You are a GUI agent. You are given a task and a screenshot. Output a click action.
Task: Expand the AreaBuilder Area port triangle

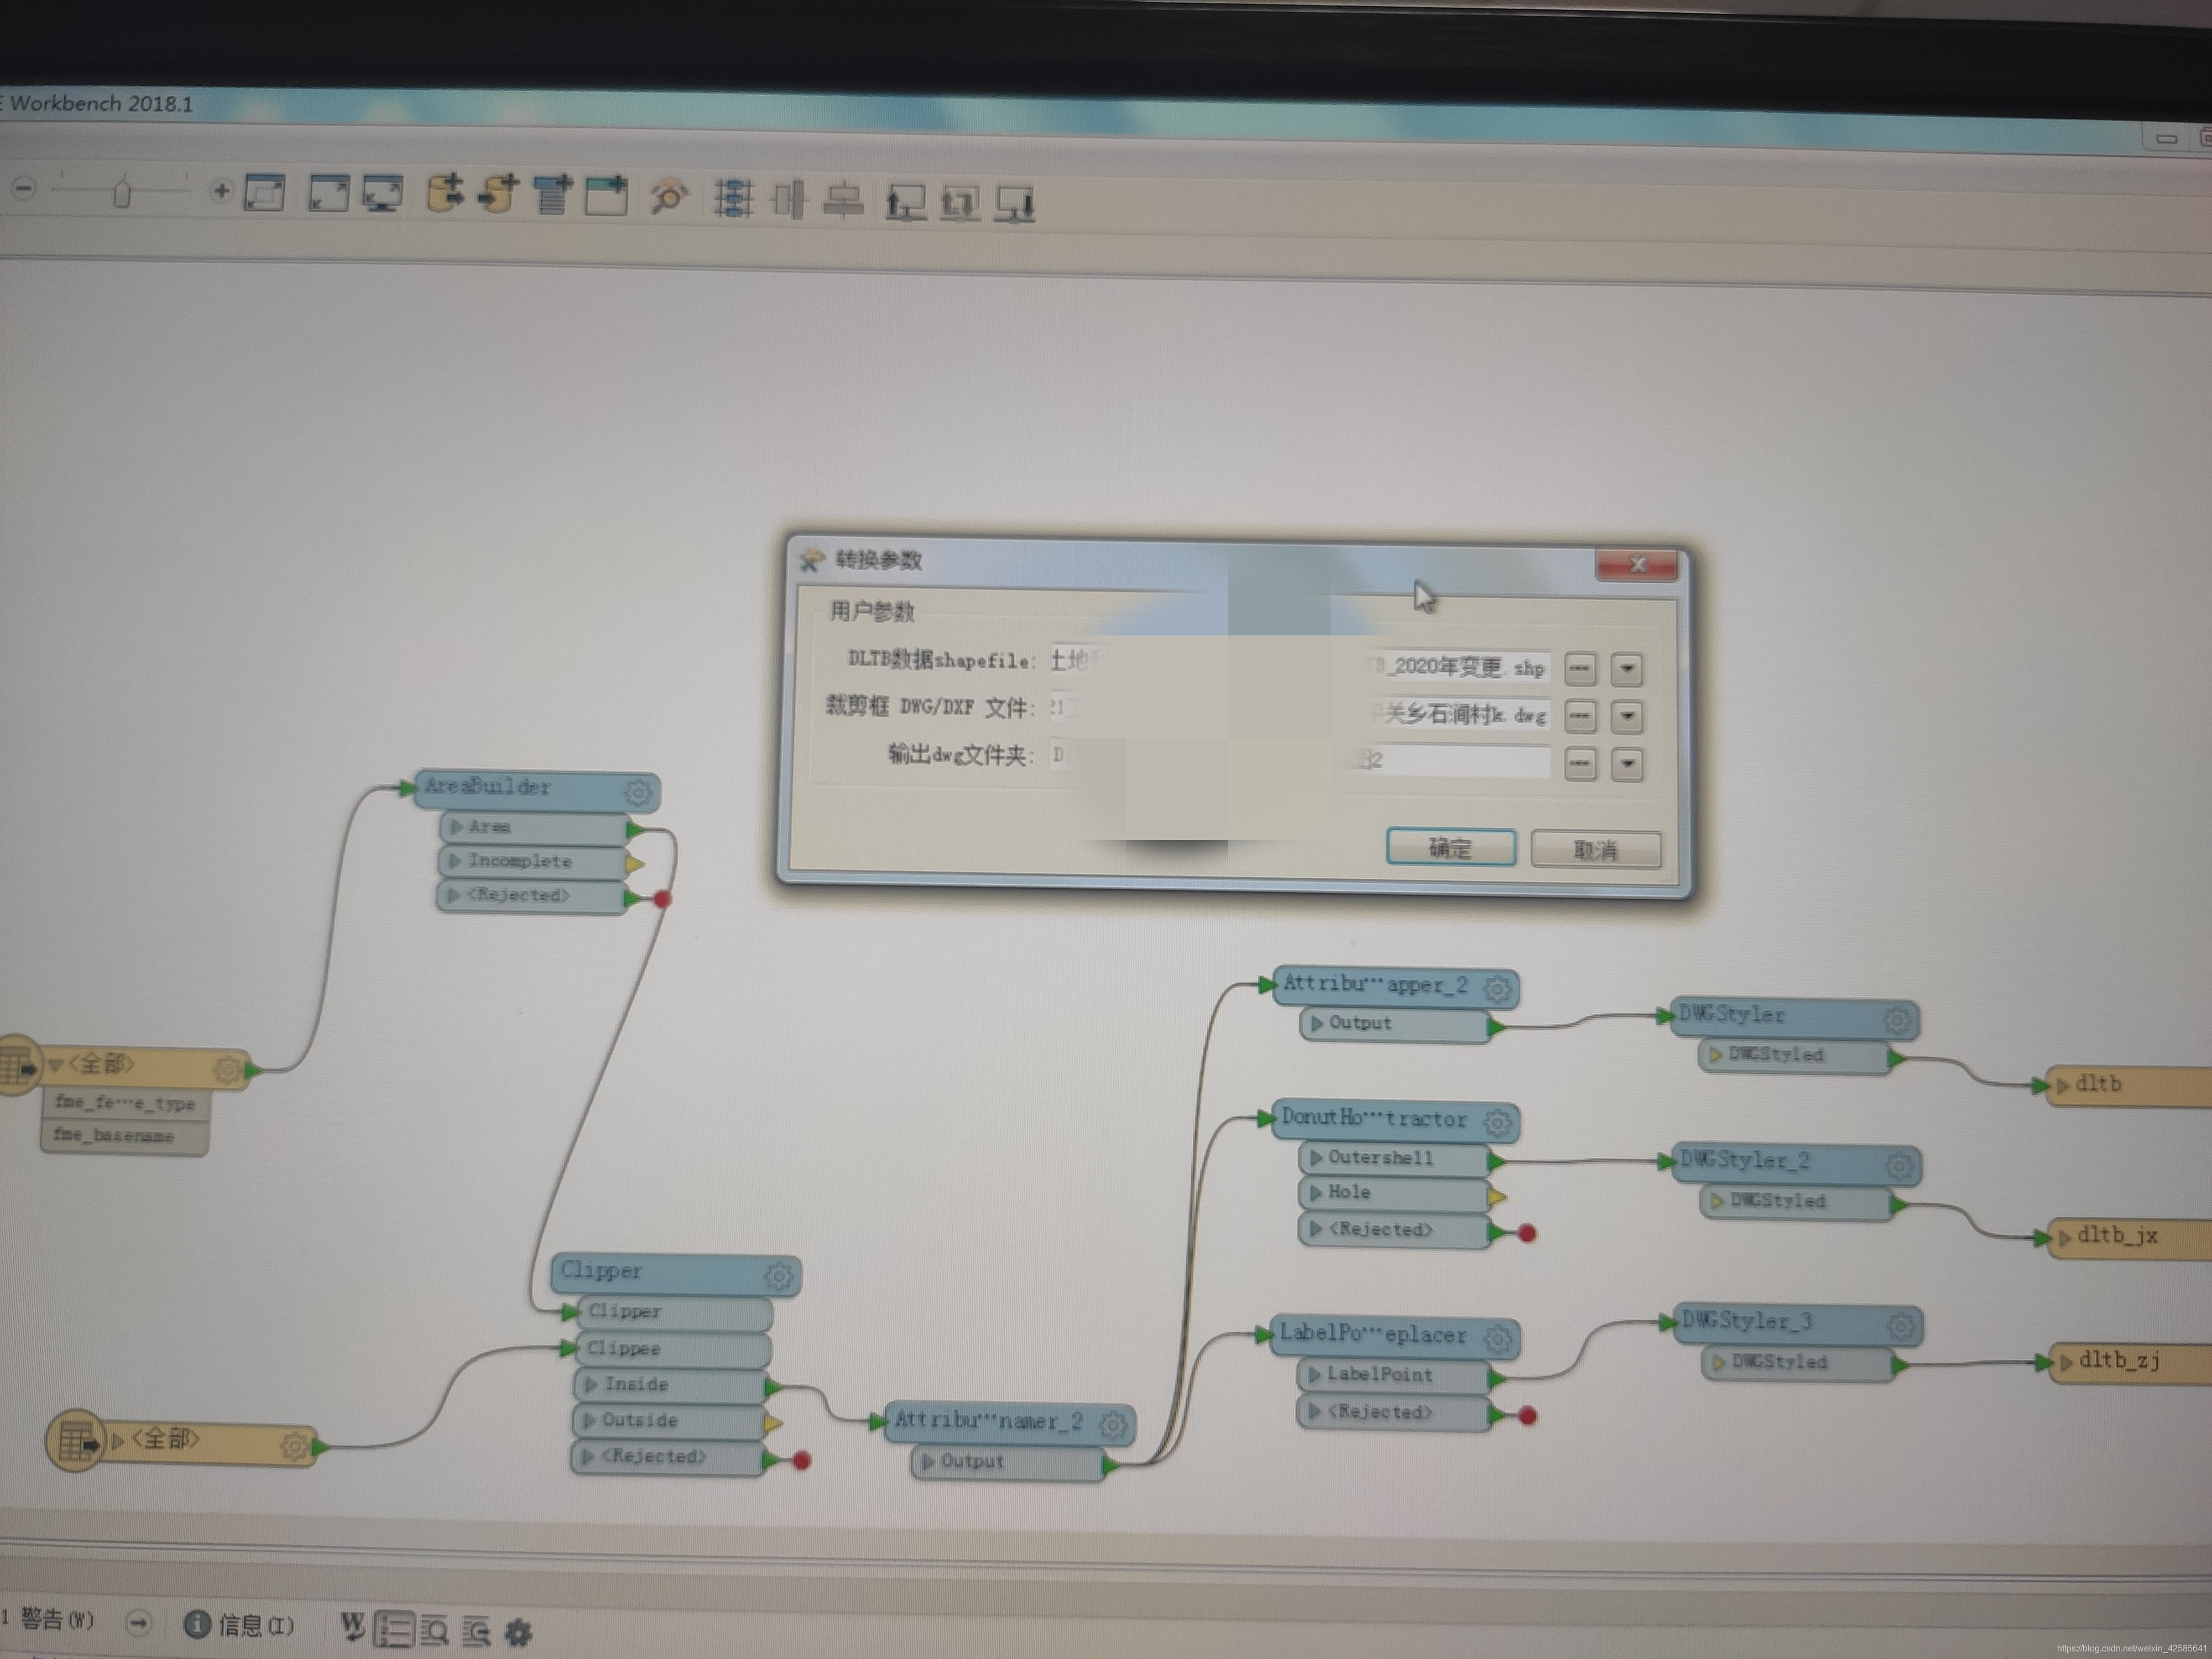[x=456, y=827]
